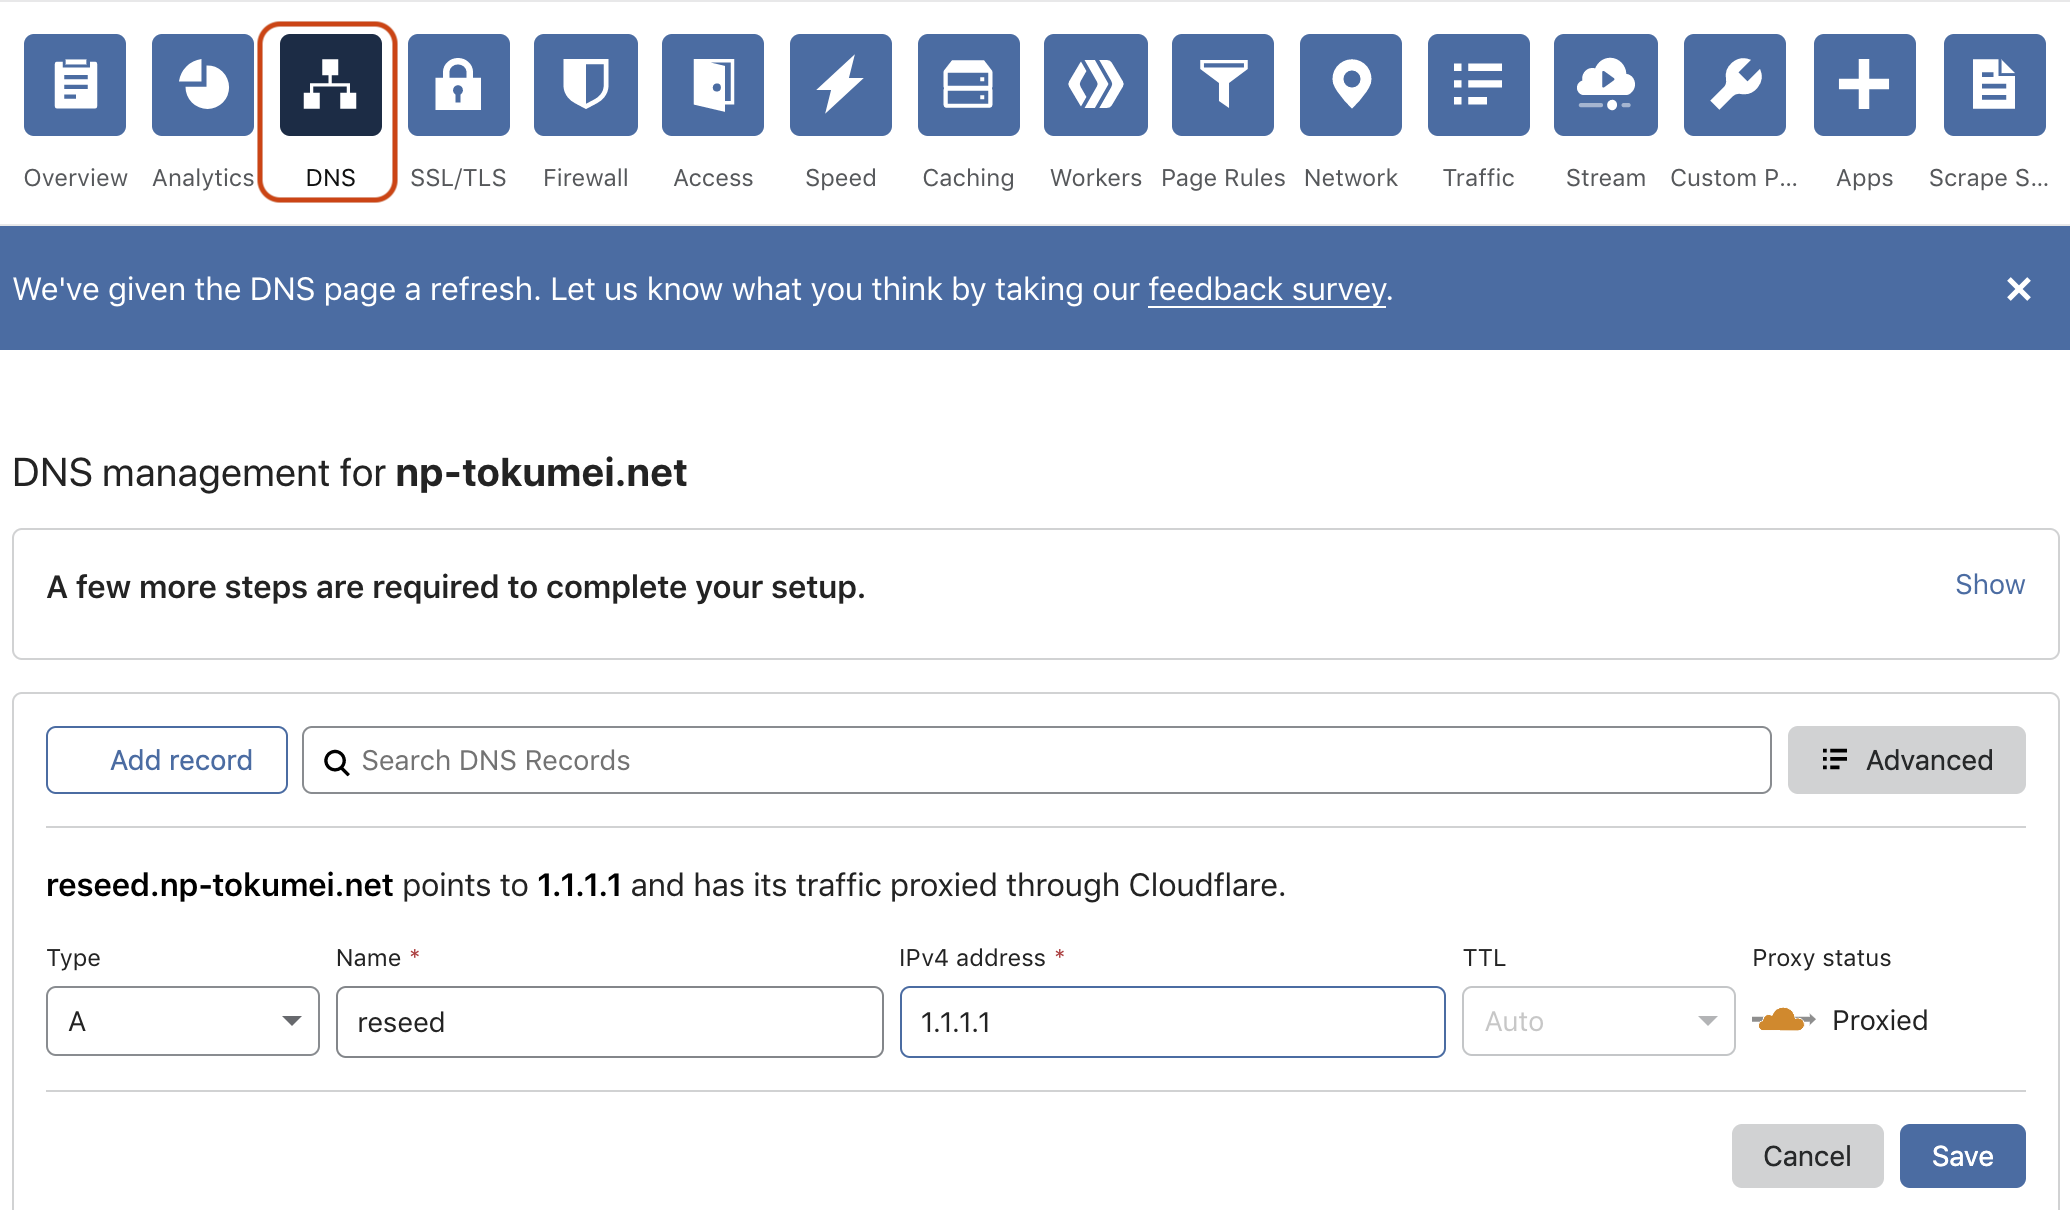Dismiss the DNS refresh banner
The height and width of the screenshot is (1210, 2070).
point(2018,289)
